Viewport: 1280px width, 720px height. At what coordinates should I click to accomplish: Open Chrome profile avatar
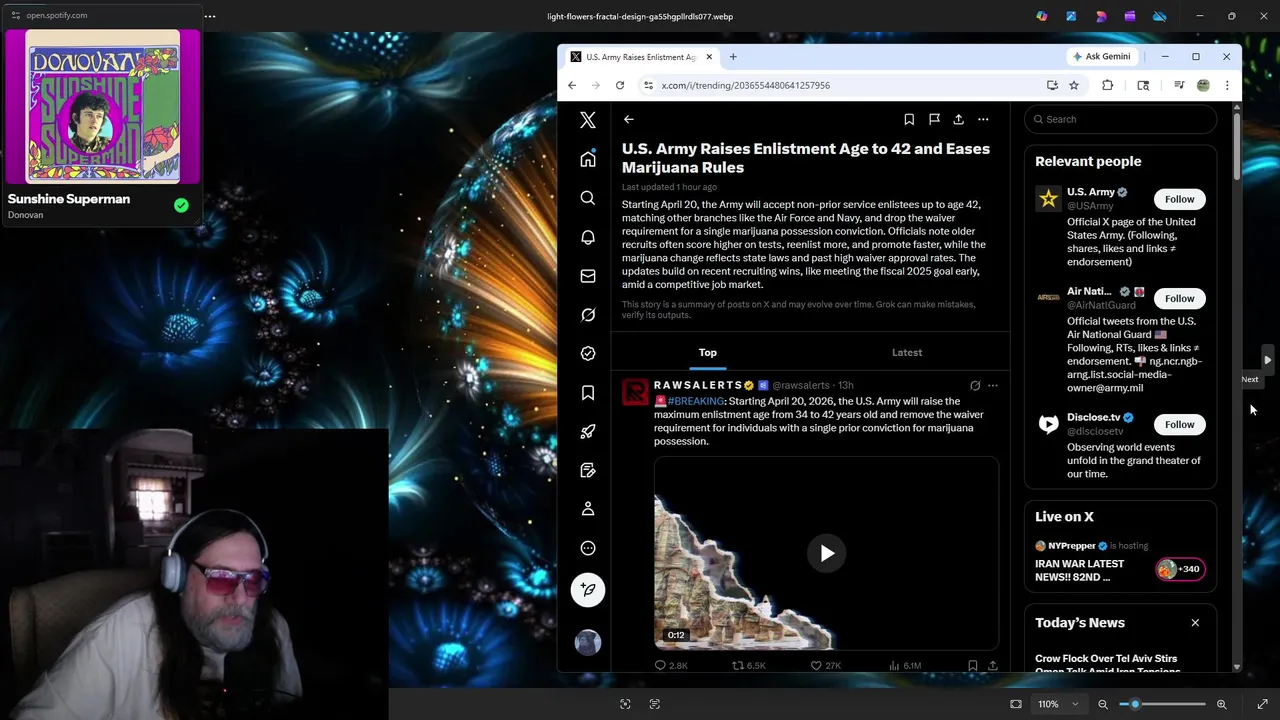tap(1203, 85)
